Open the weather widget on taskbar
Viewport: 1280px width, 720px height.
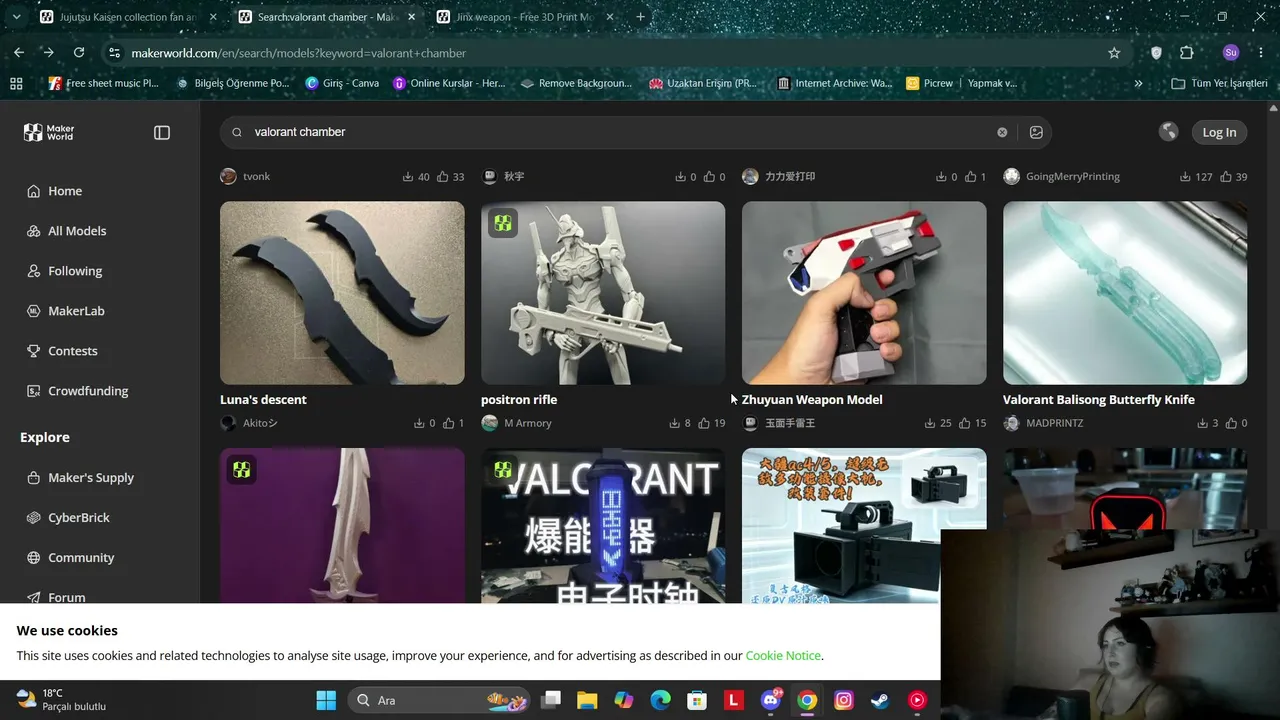point(60,700)
